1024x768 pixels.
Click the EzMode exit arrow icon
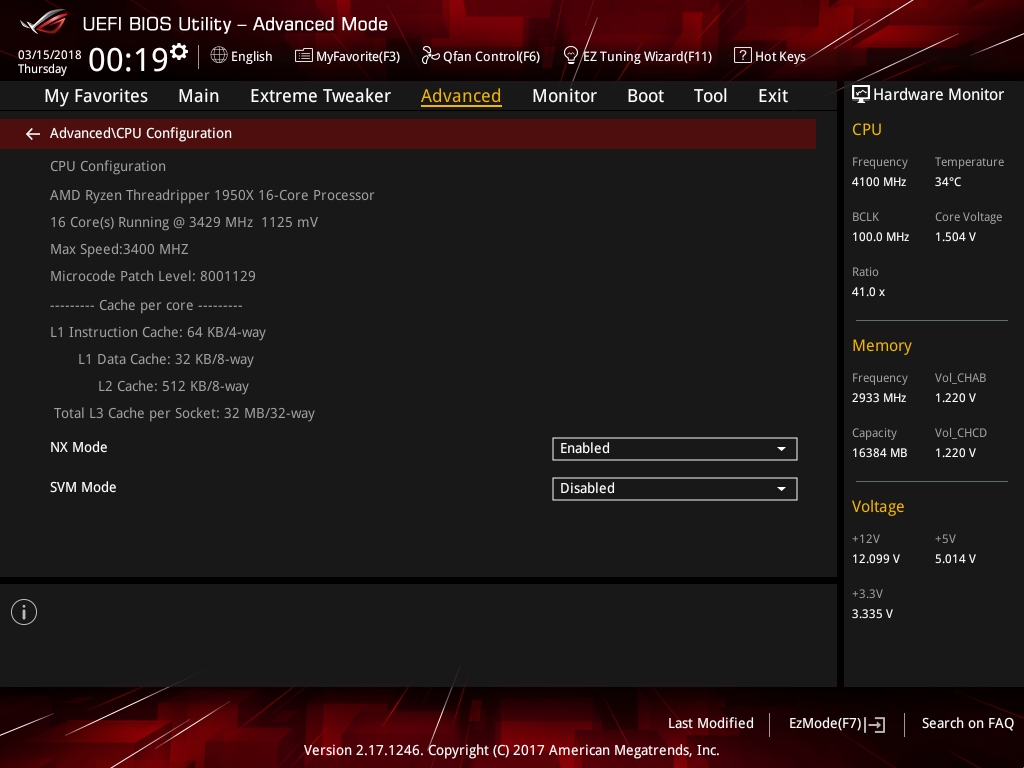pyautogui.click(x=875, y=724)
